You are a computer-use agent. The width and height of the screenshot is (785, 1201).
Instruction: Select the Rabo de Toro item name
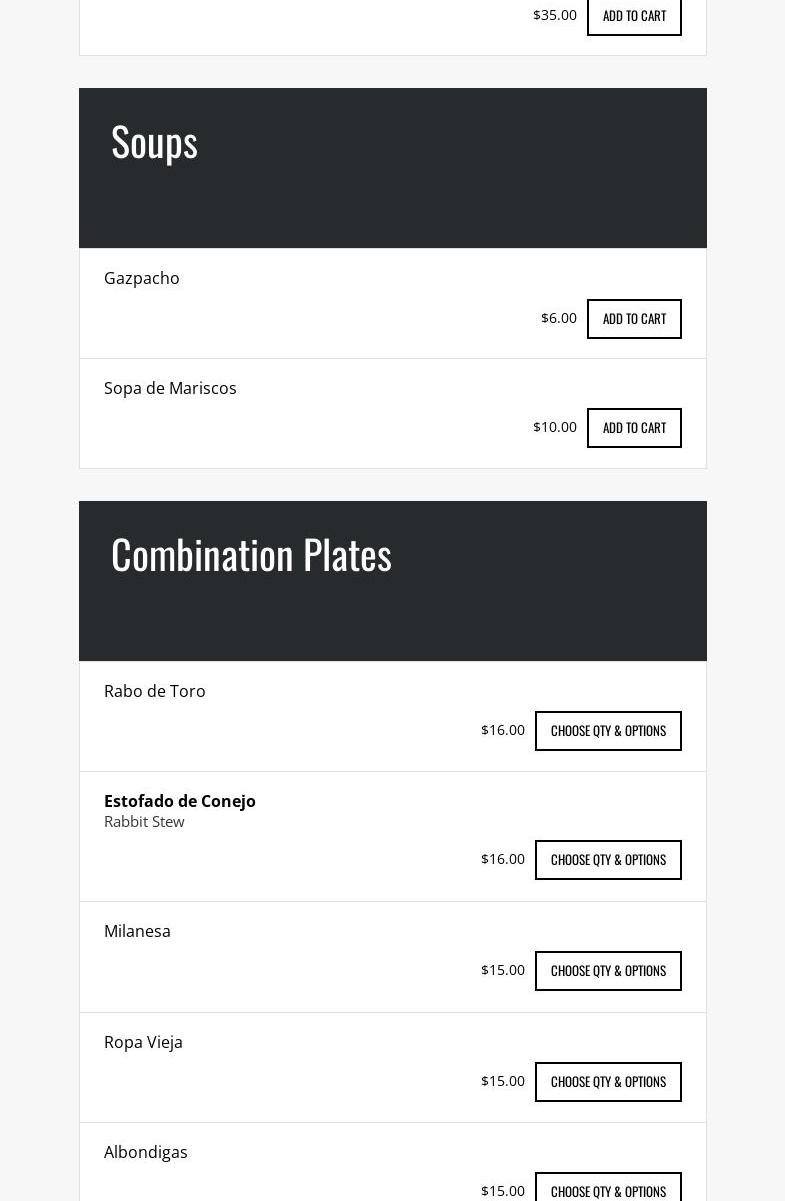pyautogui.click(x=155, y=691)
